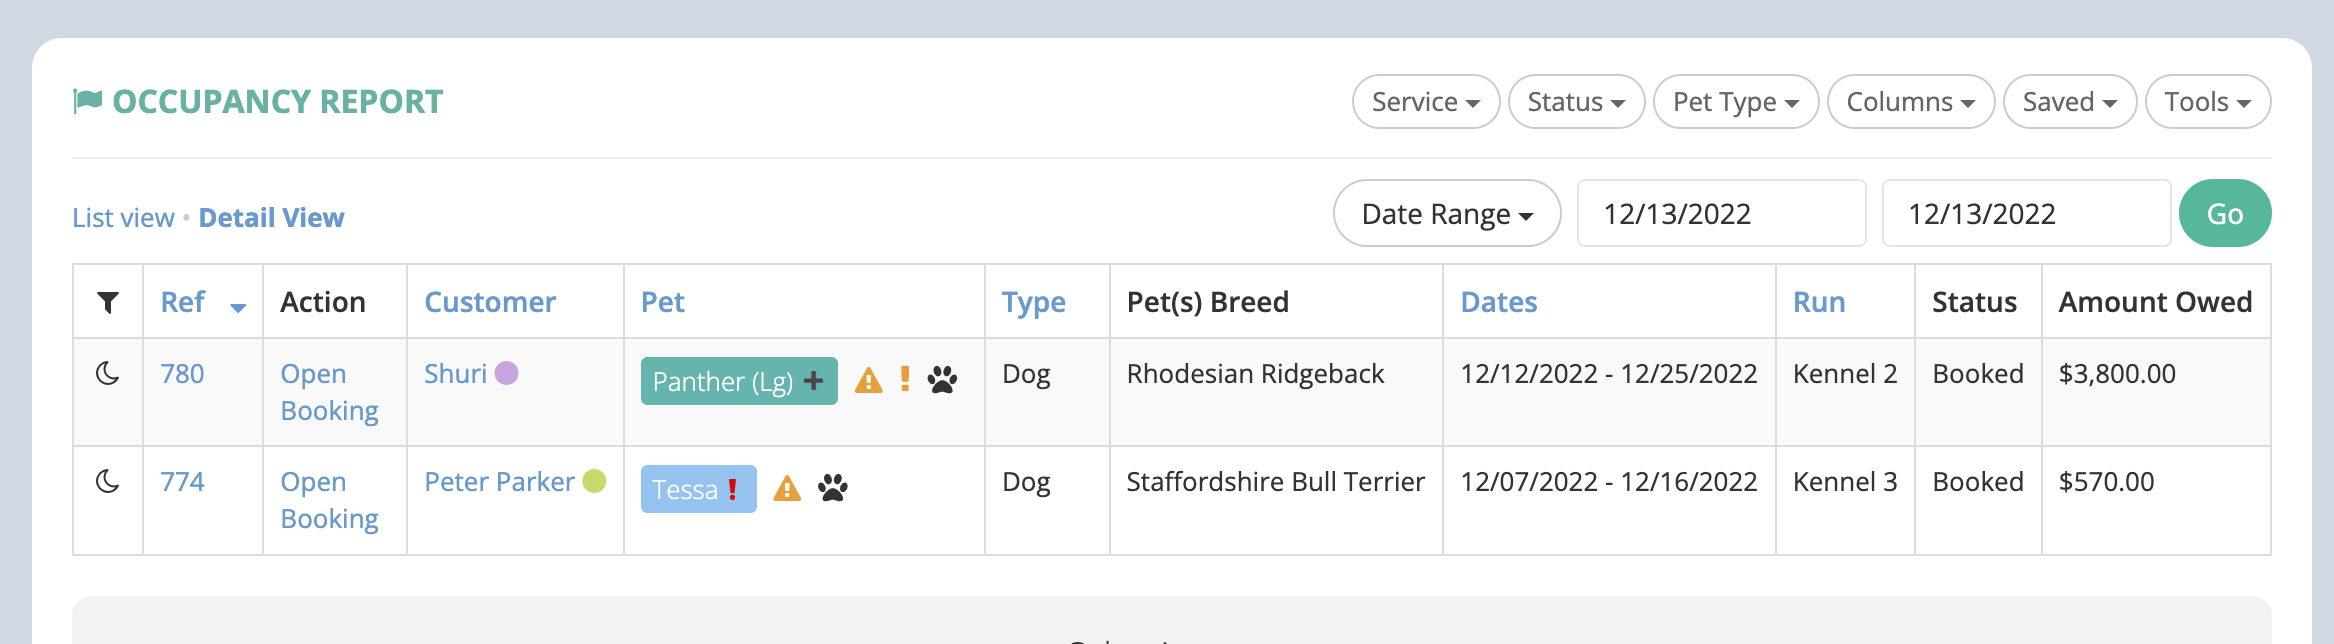Click the start date input field
2334x644 pixels.
[1720, 214]
